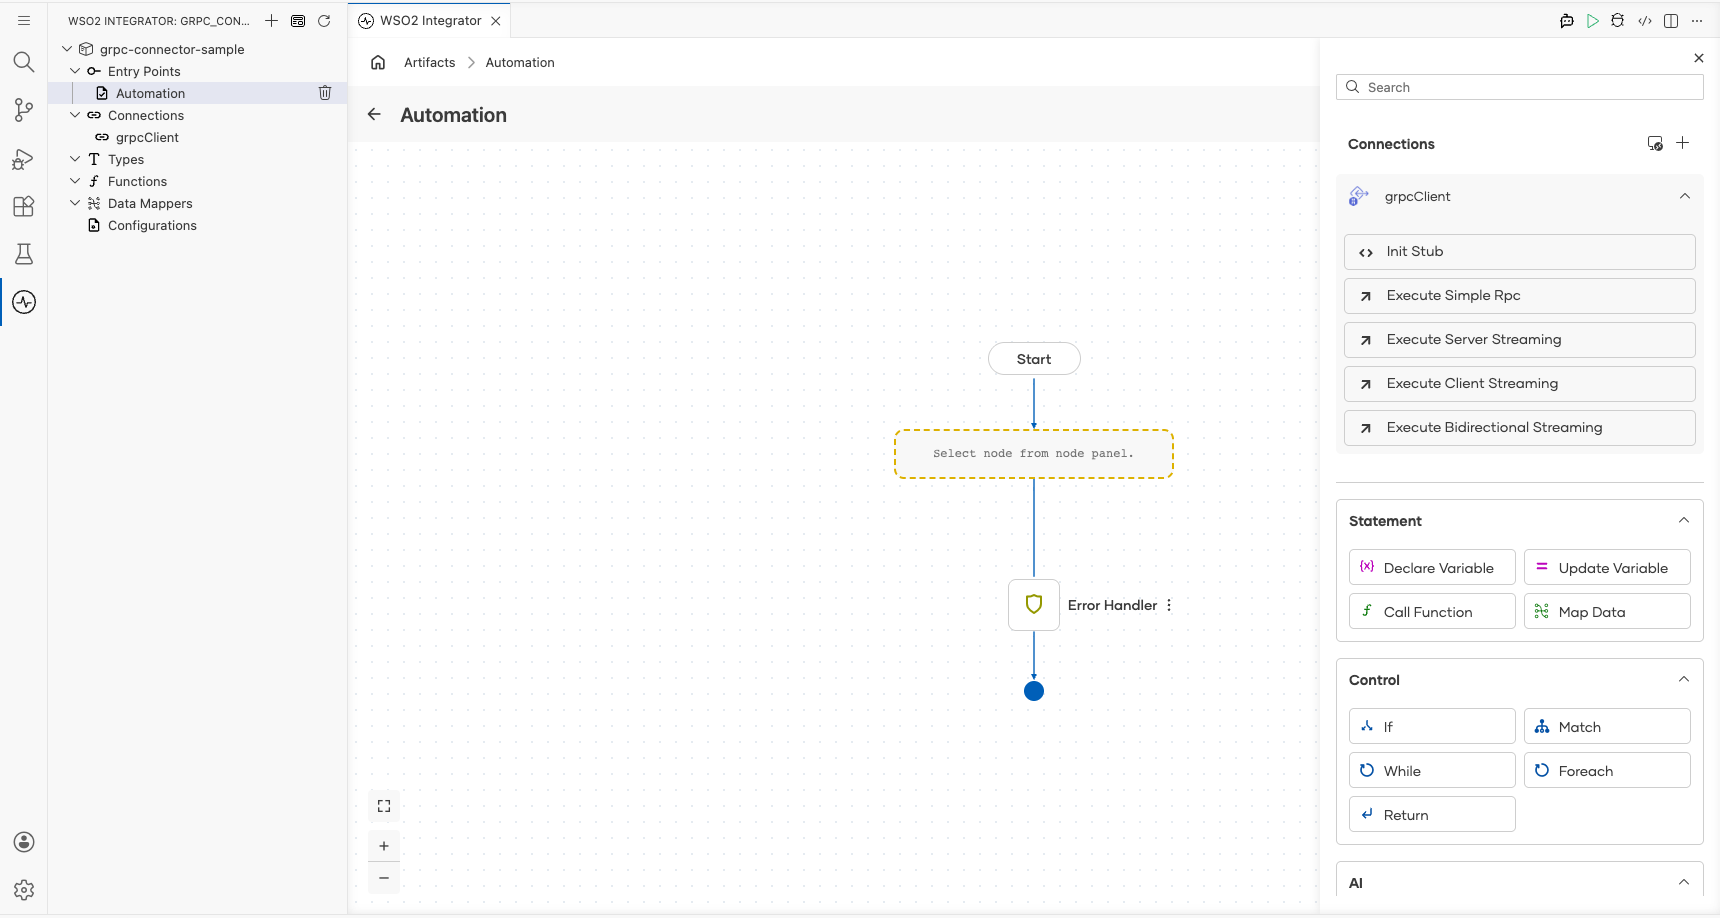Add a Call Function node

[x=1432, y=611]
